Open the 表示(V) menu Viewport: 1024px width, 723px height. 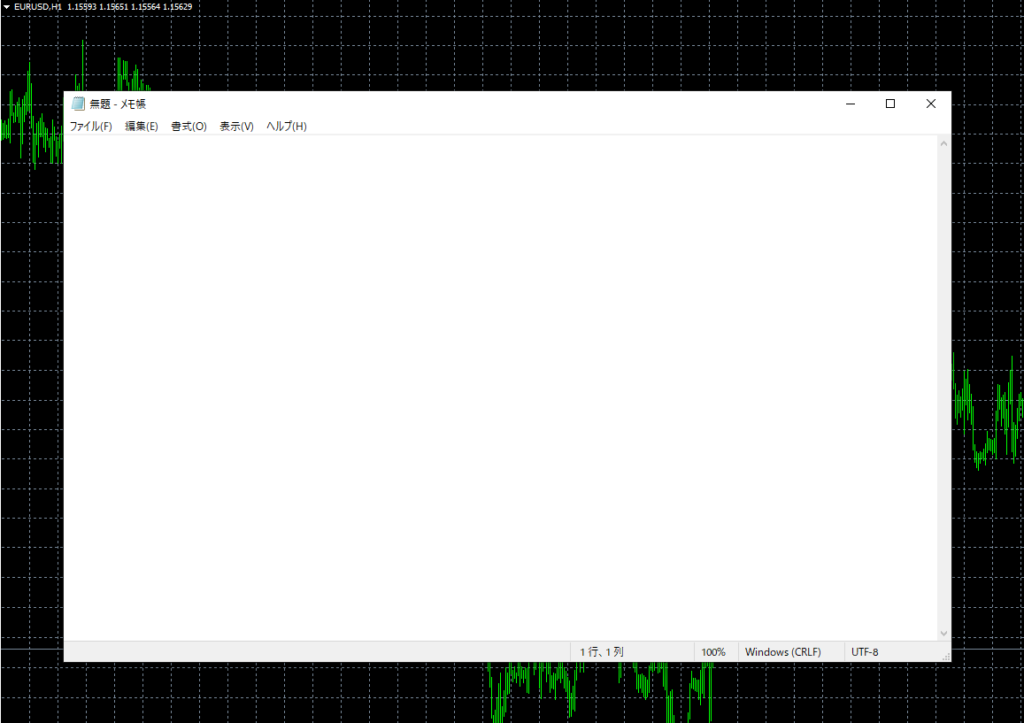tap(236, 127)
